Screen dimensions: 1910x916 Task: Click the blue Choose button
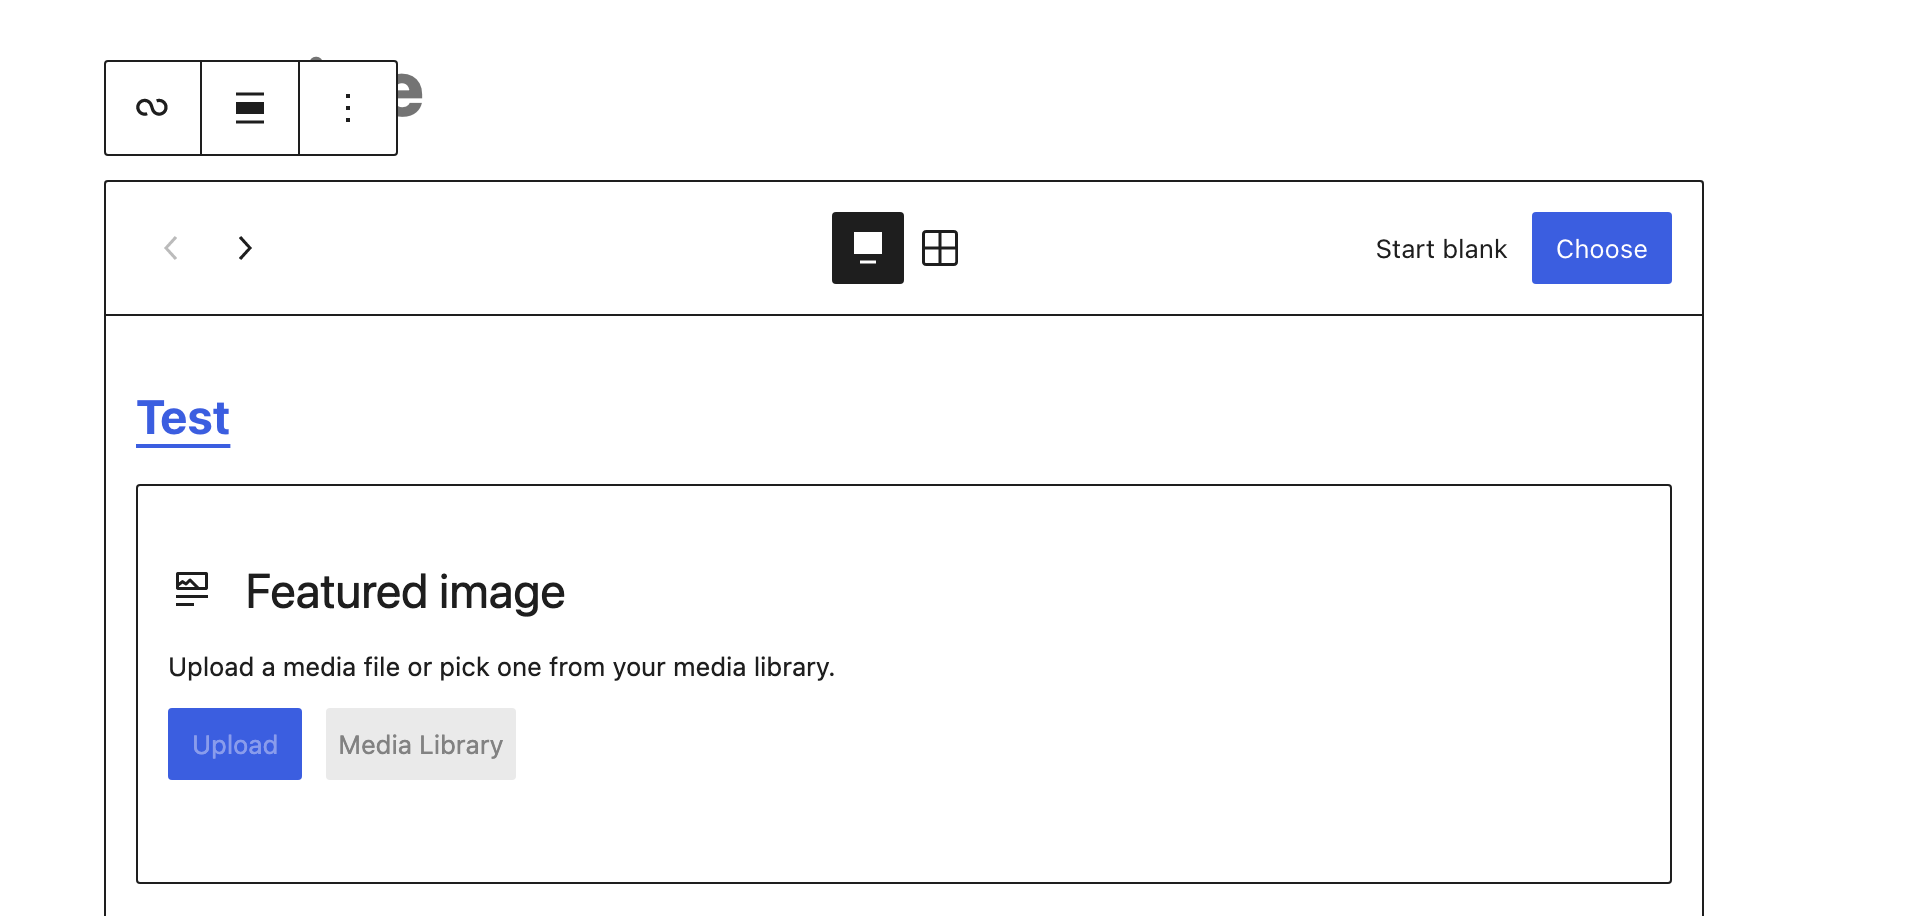(1602, 248)
